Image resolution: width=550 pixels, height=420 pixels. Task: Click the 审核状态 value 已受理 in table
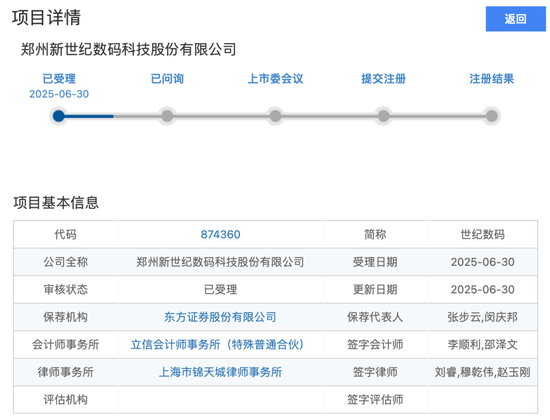click(220, 289)
